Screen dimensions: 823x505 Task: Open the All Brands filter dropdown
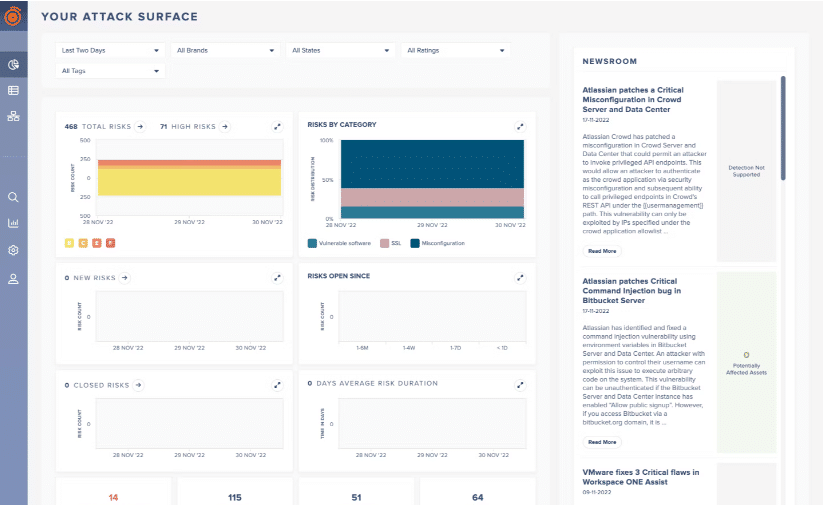225,50
